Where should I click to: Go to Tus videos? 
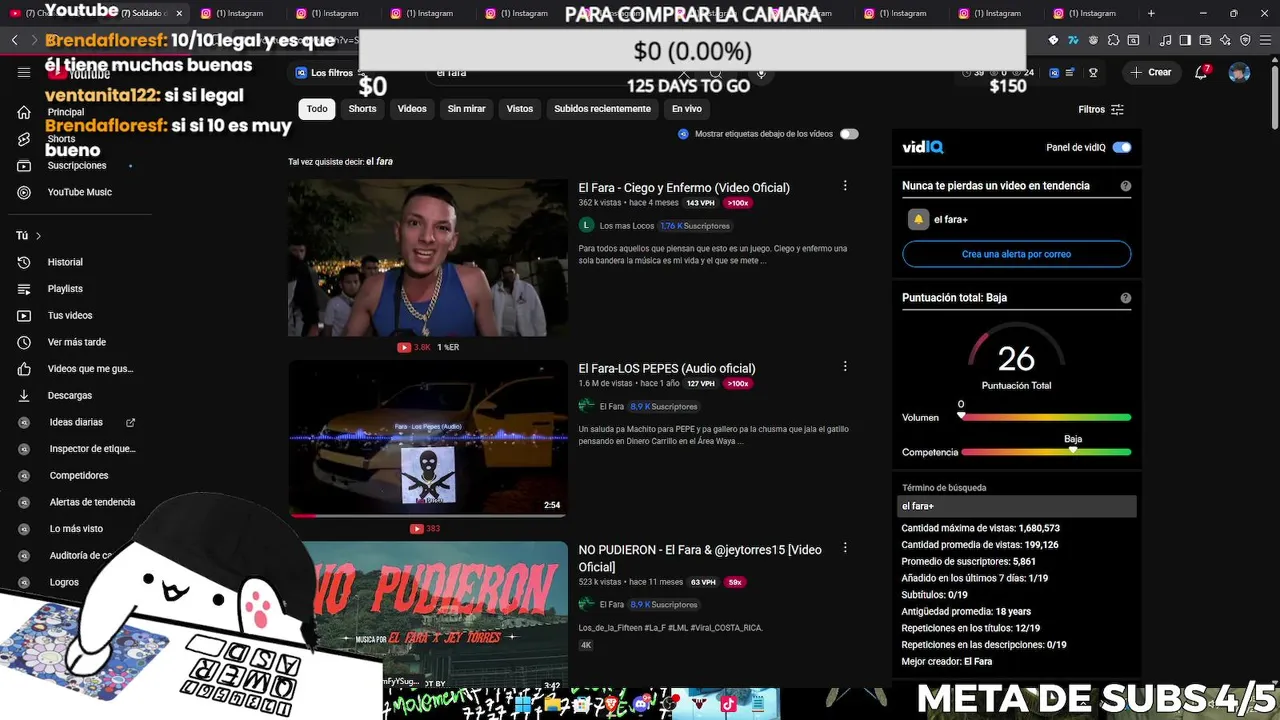(69, 315)
